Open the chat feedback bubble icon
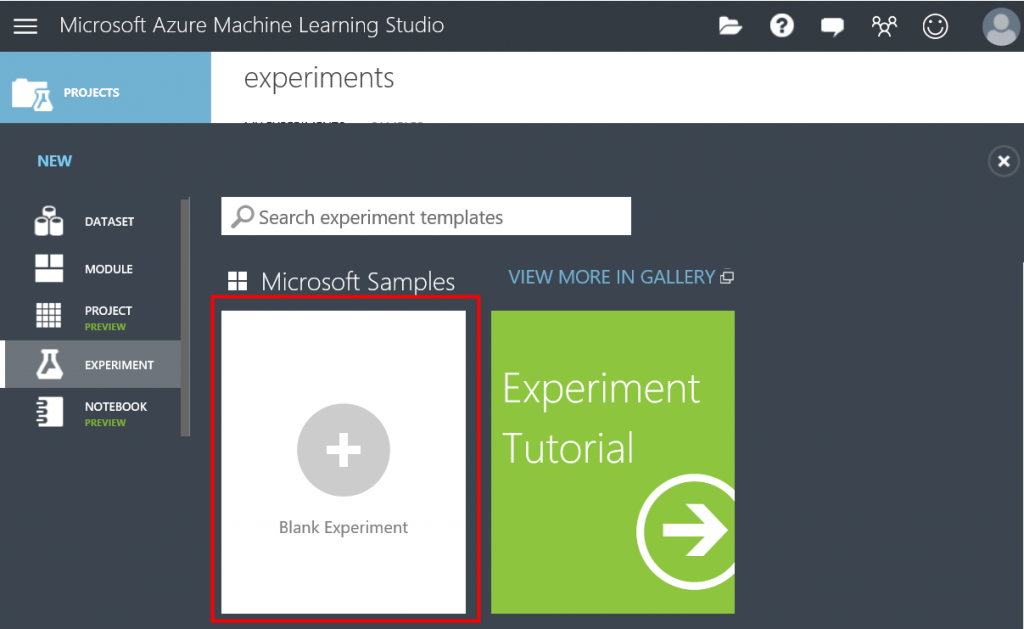 tap(832, 27)
